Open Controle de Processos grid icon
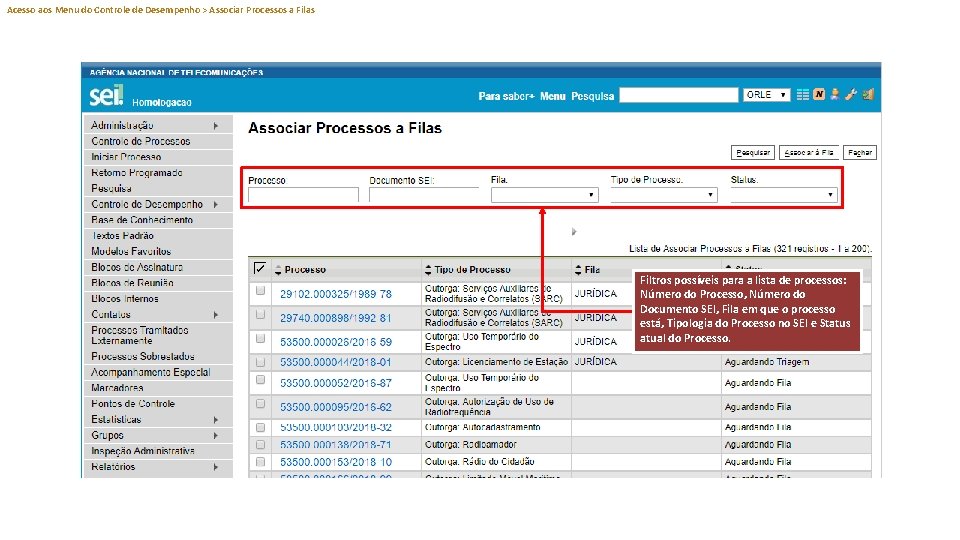960x540 pixels. click(x=802, y=95)
